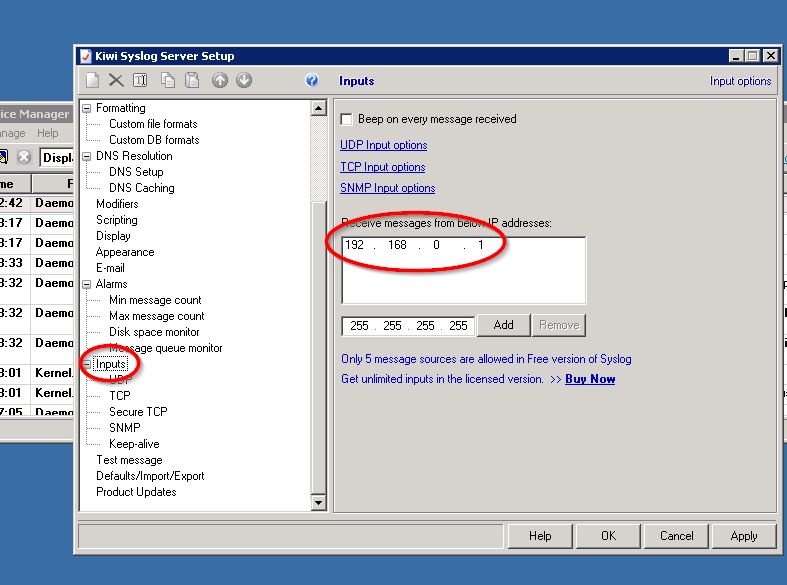This screenshot has width=787, height=585.
Task: Select Custom DB formats tree item
Action: point(154,140)
